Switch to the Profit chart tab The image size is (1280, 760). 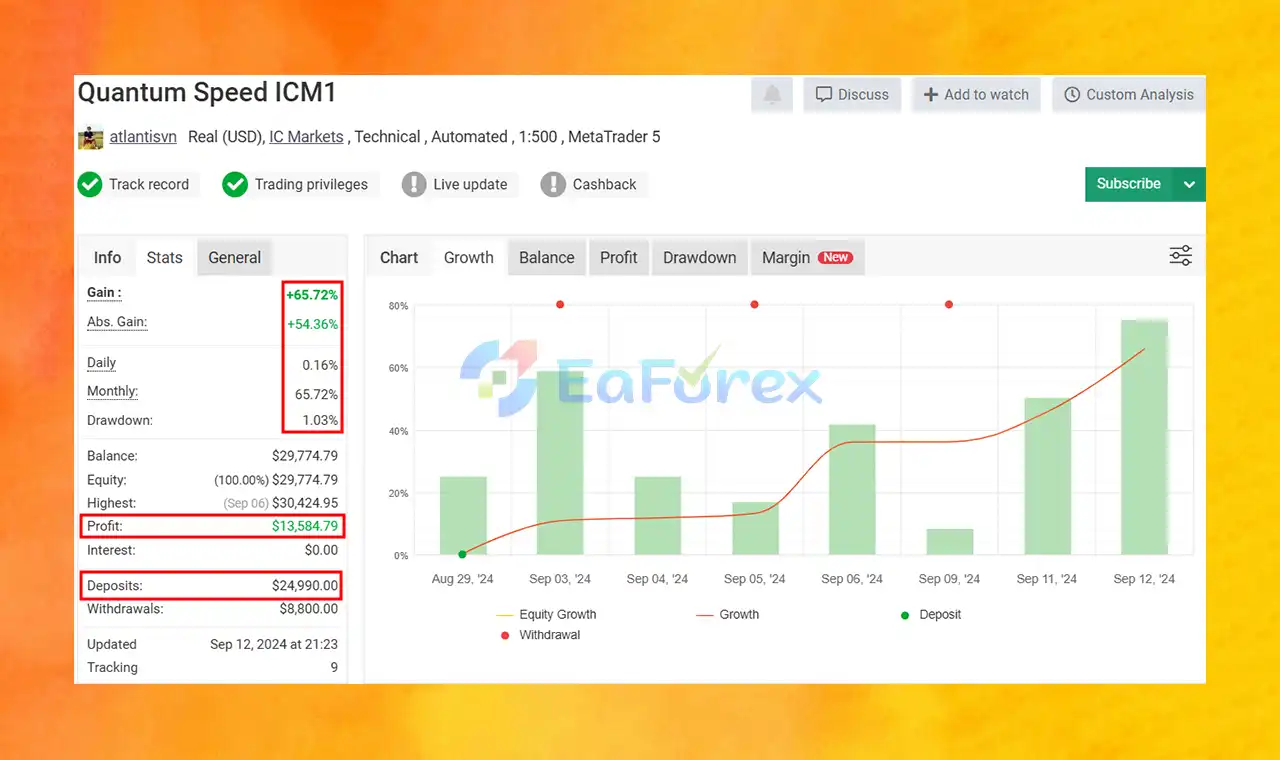619,257
